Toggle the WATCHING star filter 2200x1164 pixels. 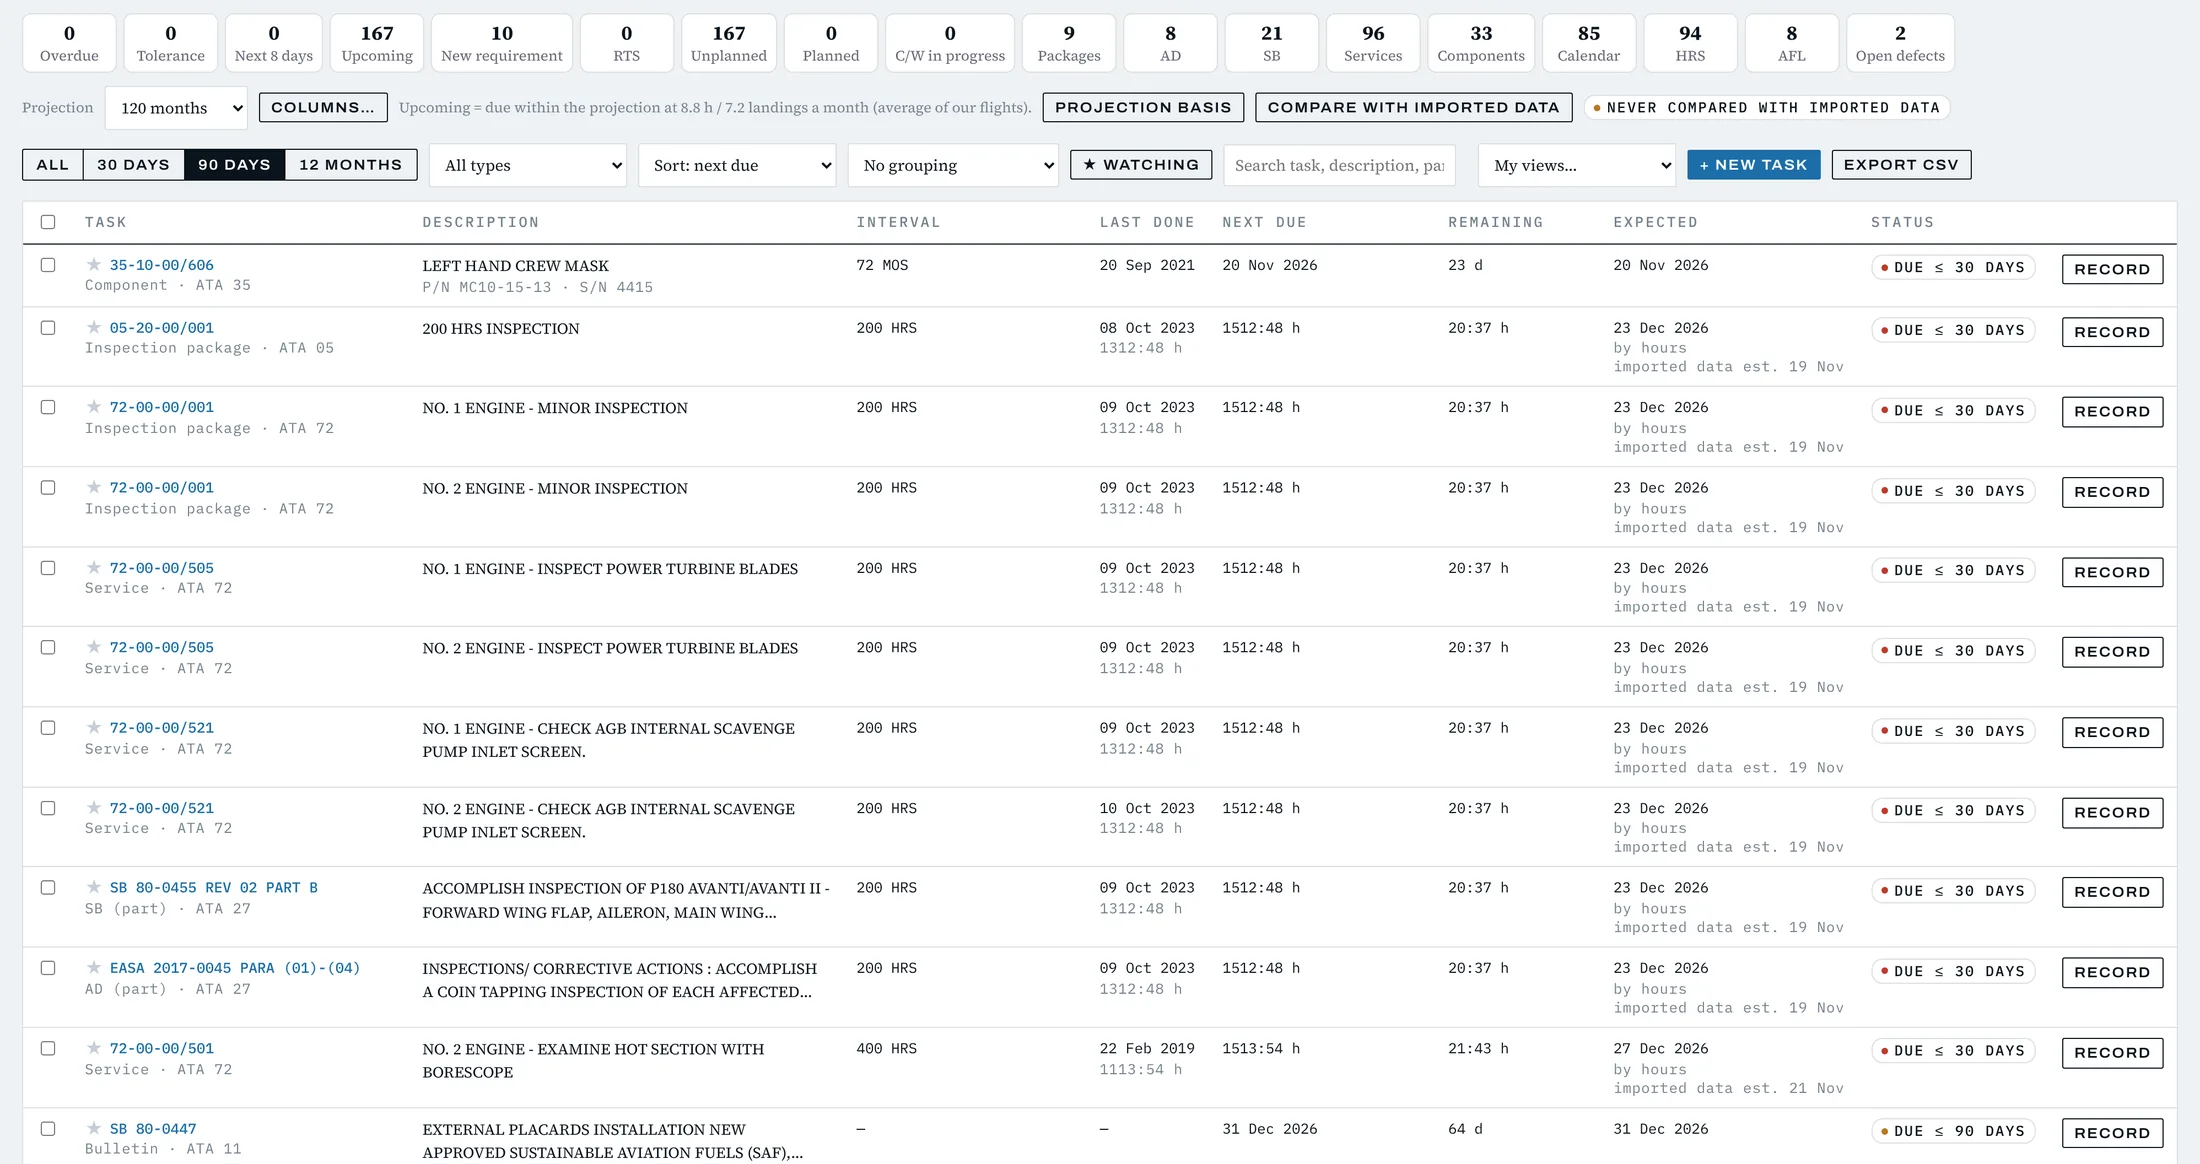pyautogui.click(x=1141, y=165)
